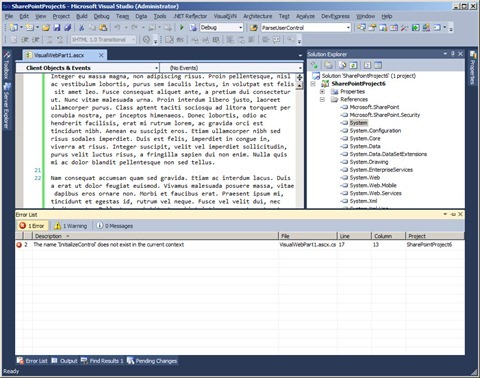
Task: Click Refresh icon in Solution Explorer toolbar
Action: (x=353, y=65)
